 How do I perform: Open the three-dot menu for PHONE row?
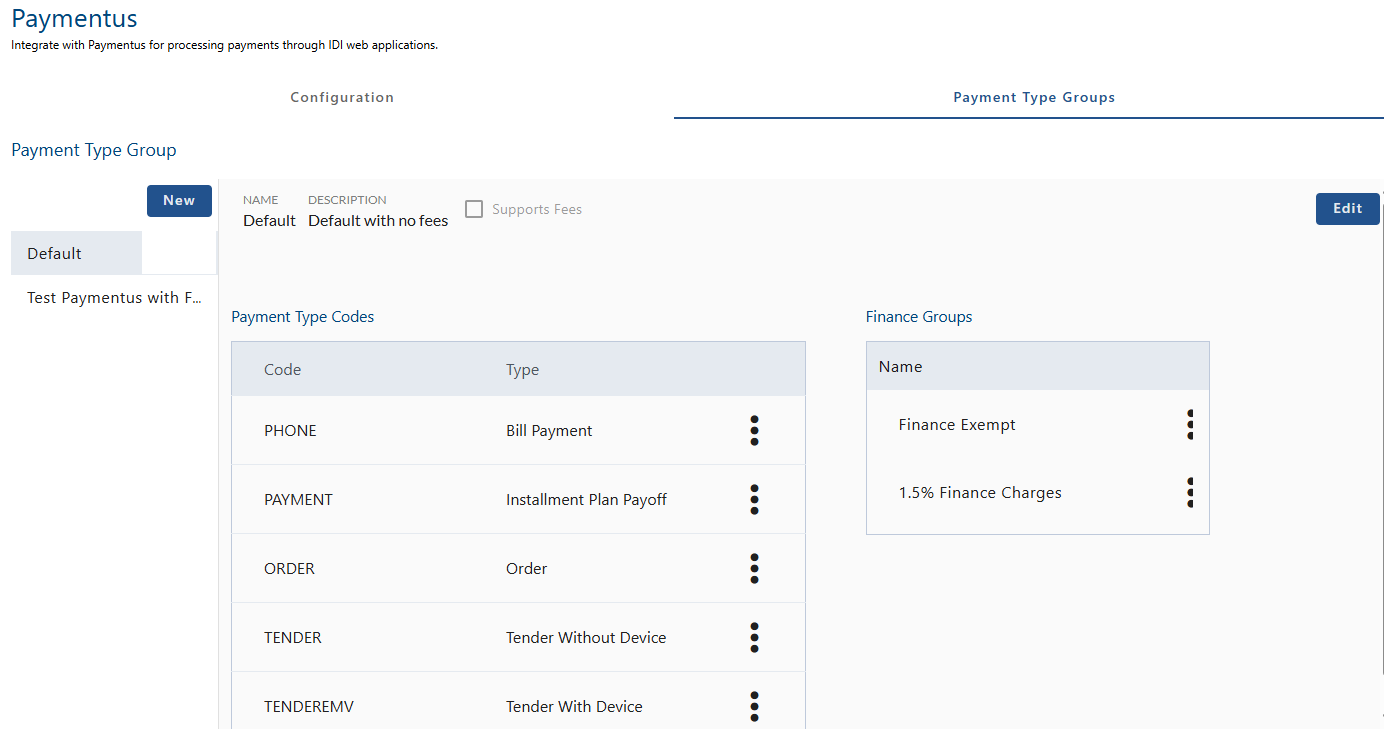754,430
